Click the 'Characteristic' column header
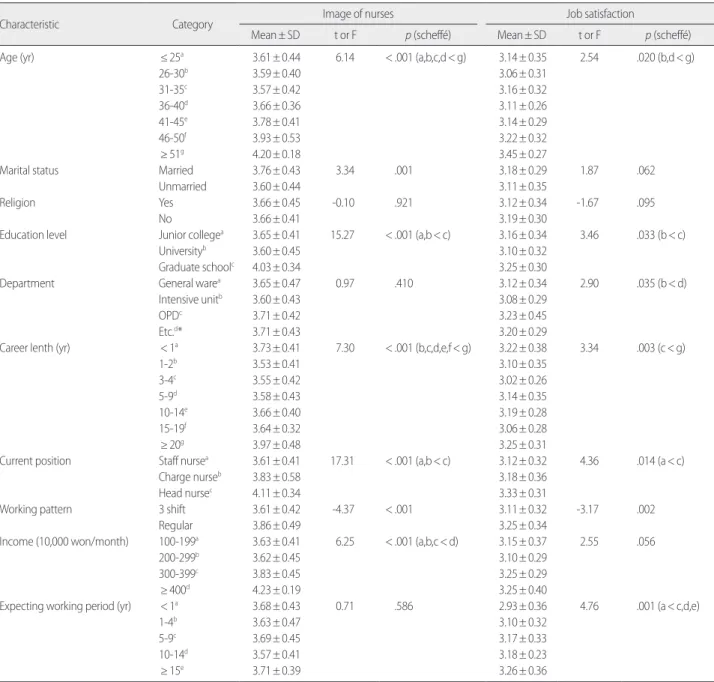Screen dimensions: 714x682 point(30,24)
